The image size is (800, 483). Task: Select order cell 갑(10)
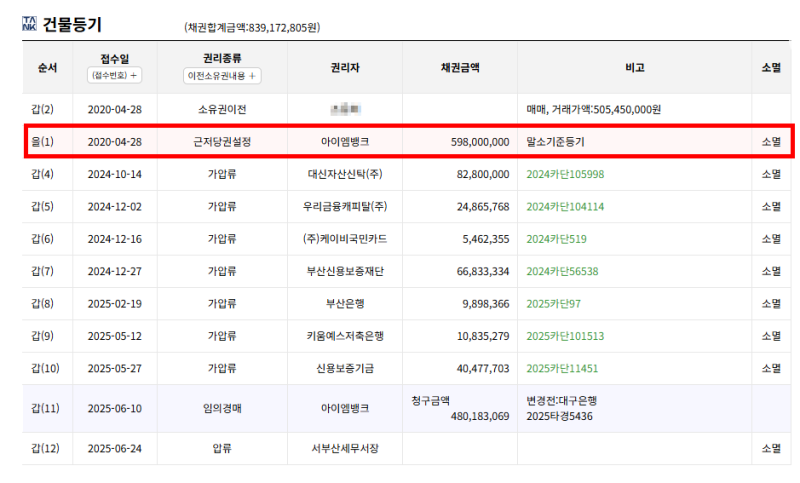45,368
